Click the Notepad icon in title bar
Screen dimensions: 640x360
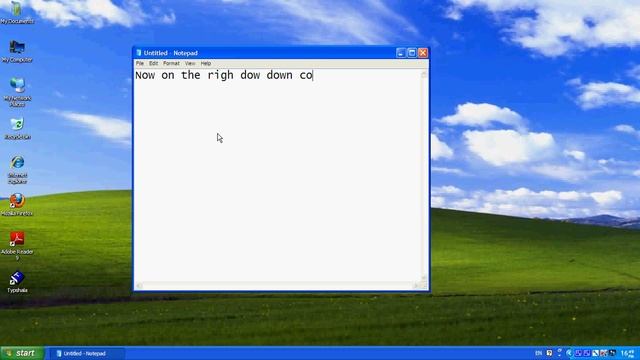point(139,53)
